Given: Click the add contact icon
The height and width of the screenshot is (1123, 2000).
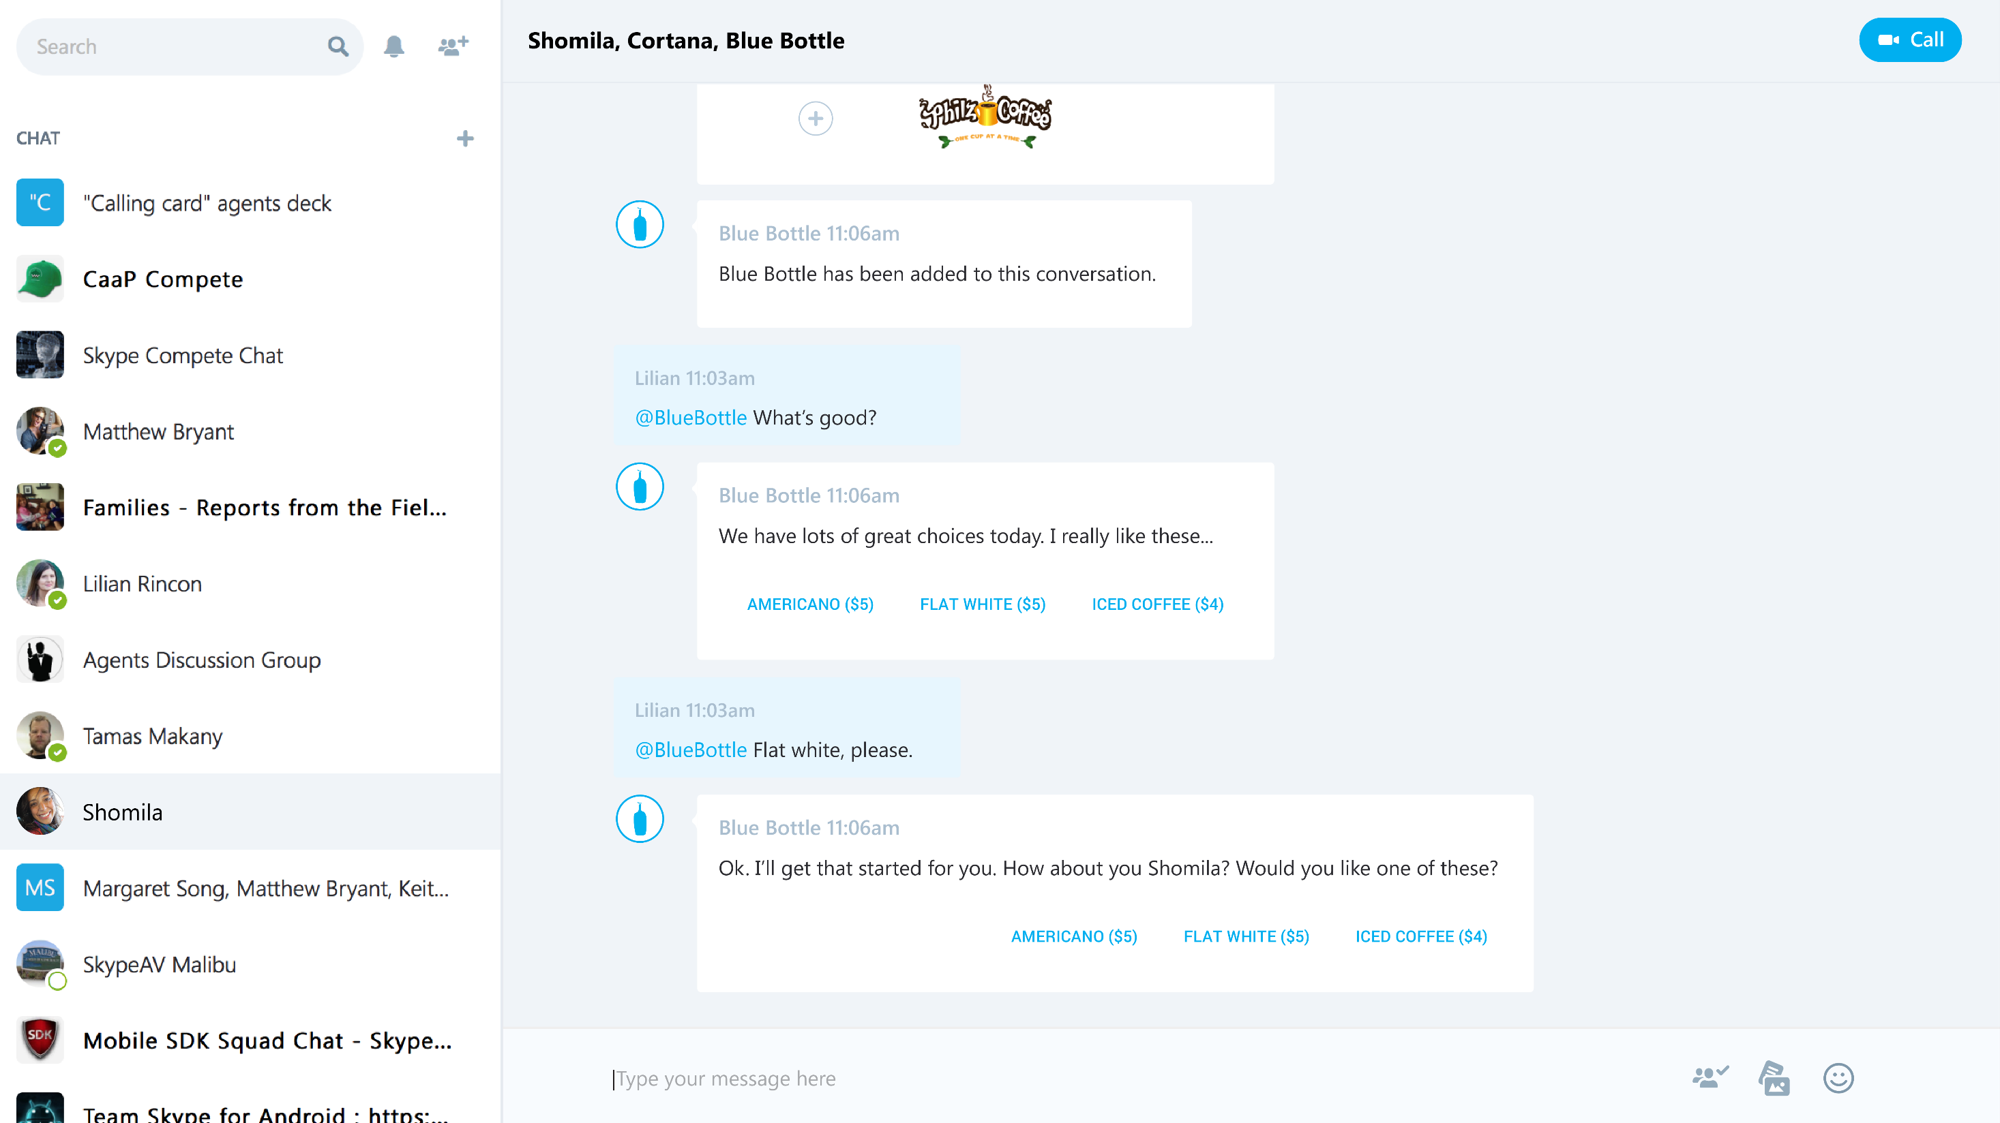Looking at the screenshot, I should pyautogui.click(x=453, y=46).
